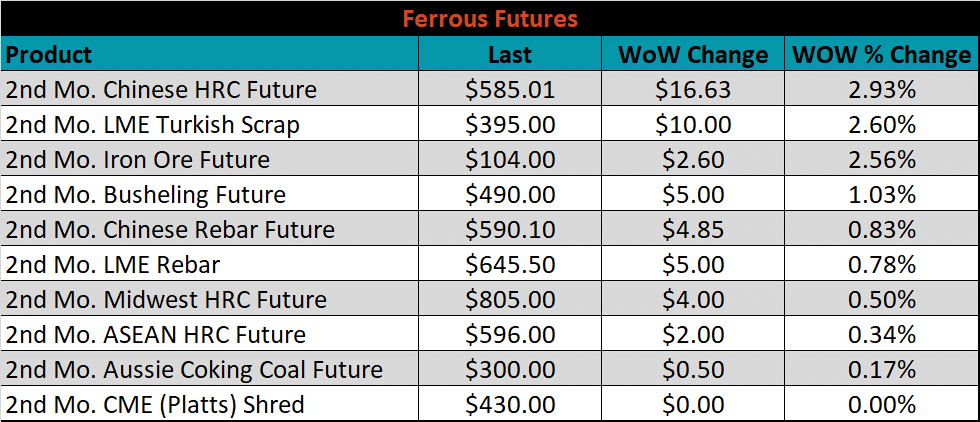
Task: Click the CME (Platts) Shred product cell
Action: point(210,404)
